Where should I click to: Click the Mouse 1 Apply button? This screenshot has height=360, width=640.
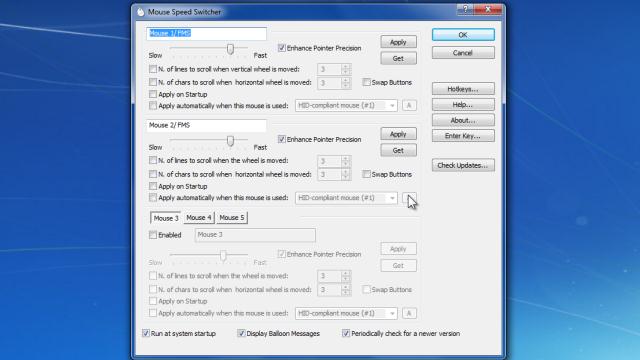(398, 42)
